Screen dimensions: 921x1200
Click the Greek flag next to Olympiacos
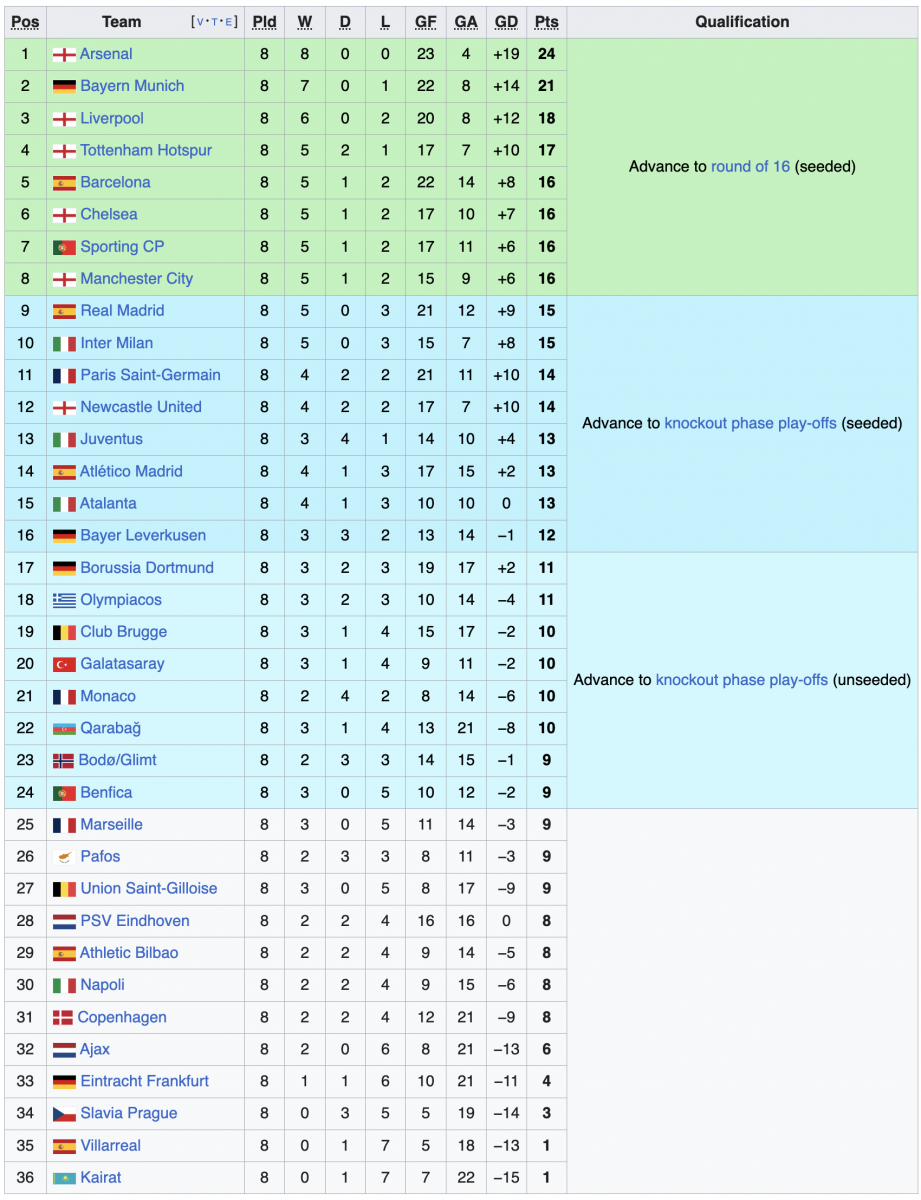click(64, 600)
